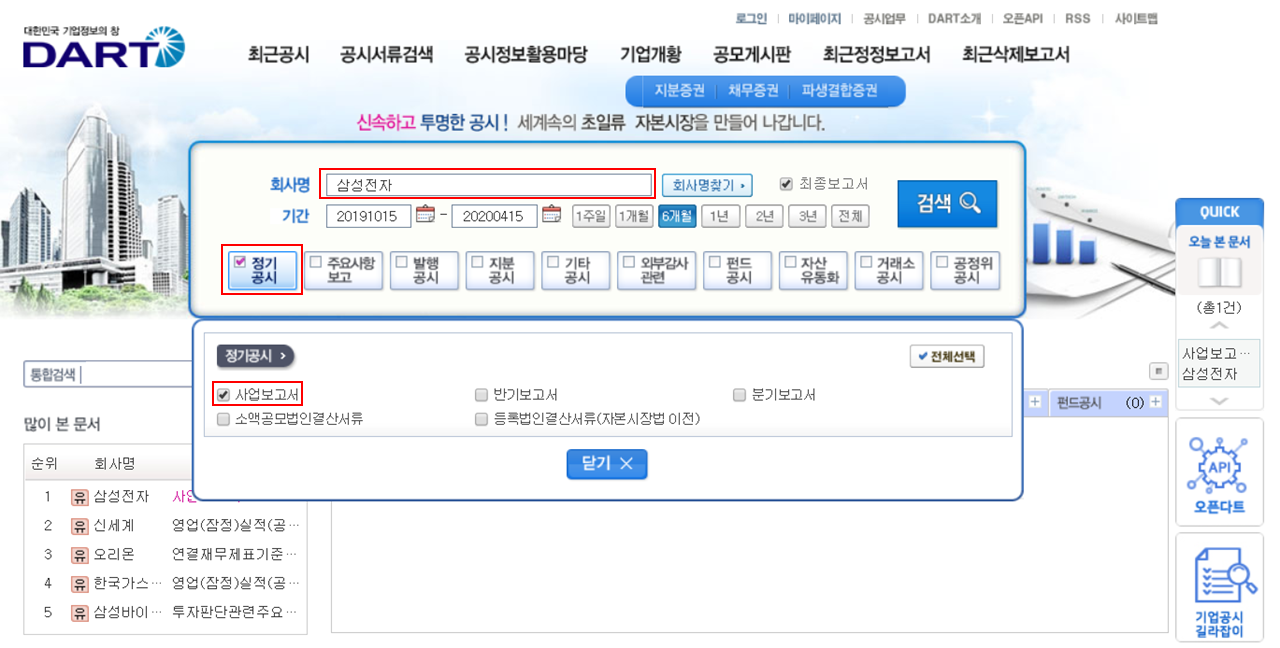Select the 채무증권 submenu item
Viewport: 1280px width, 648px height.
(x=753, y=91)
